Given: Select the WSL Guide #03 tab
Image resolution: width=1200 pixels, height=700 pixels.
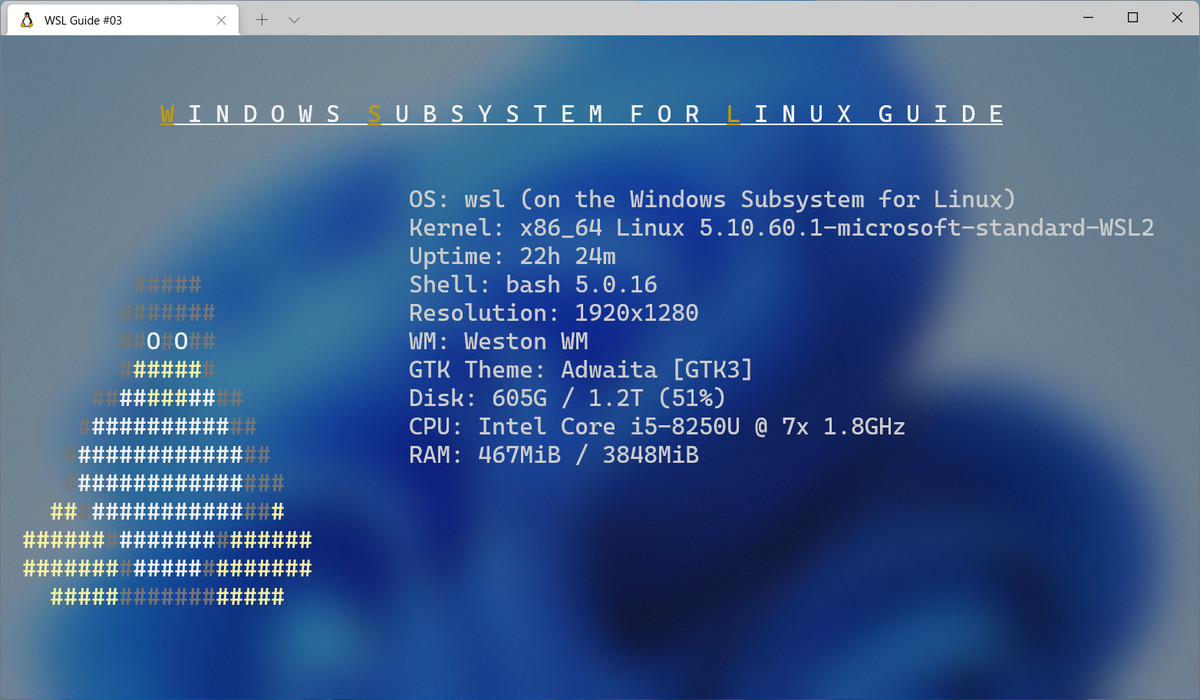Looking at the screenshot, I should coord(122,20).
